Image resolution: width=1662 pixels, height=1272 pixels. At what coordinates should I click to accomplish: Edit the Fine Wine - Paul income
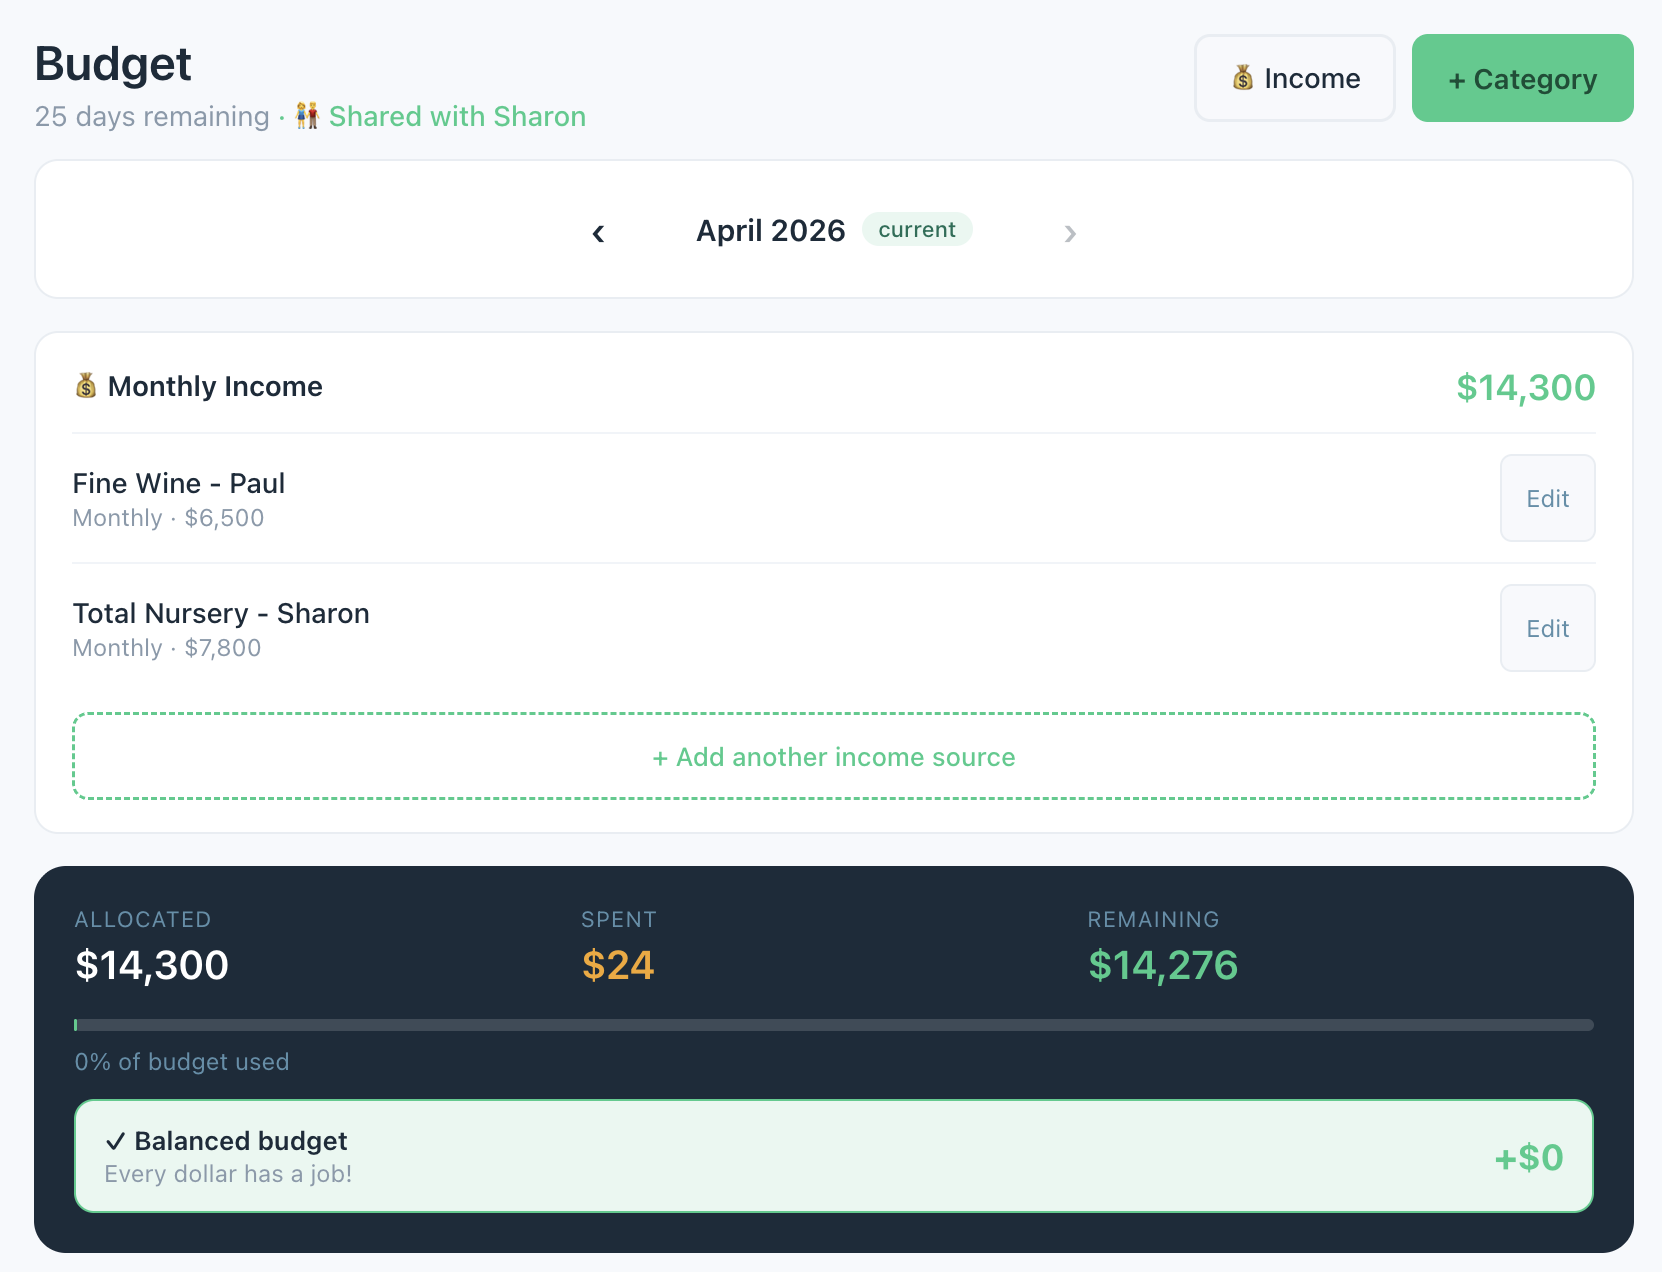[x=1547, y=498]
